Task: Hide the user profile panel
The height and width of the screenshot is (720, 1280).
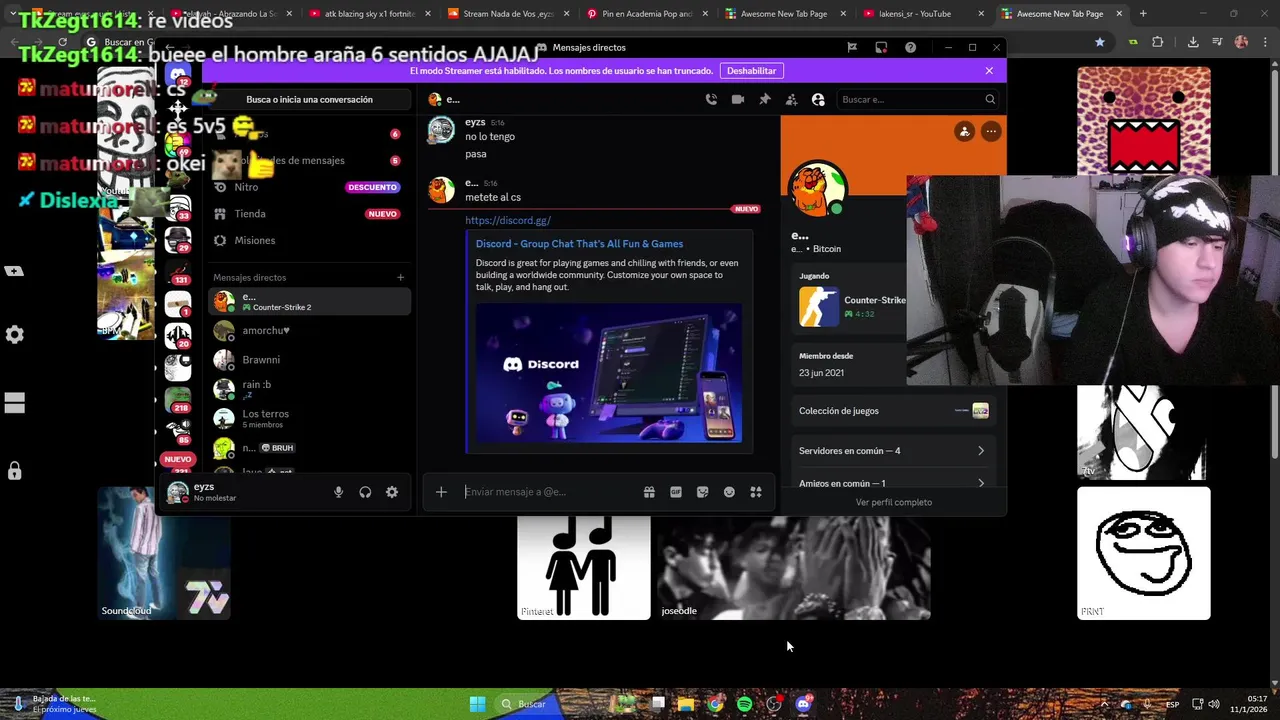Action: coord(818,99)
